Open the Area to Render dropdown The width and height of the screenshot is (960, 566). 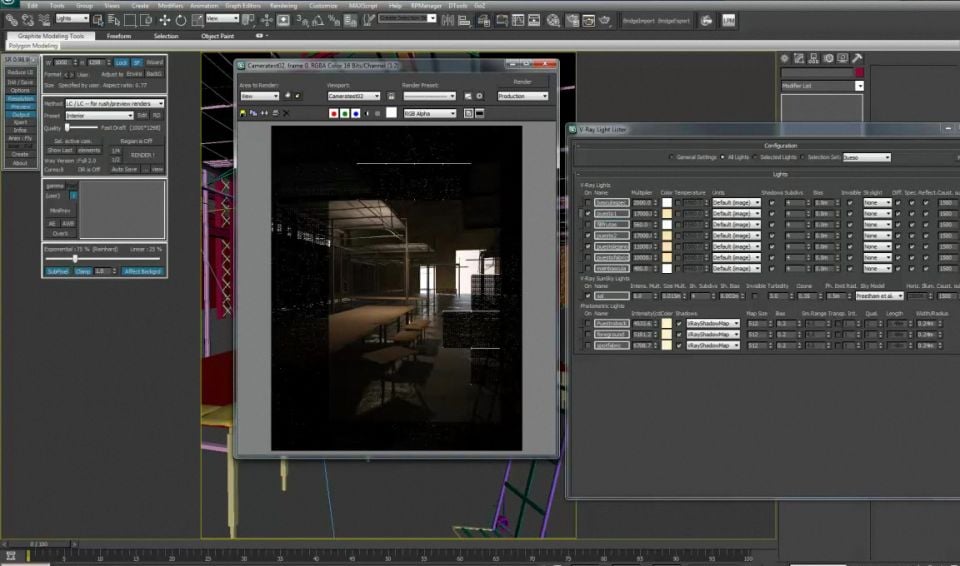[x=260, y=96]
